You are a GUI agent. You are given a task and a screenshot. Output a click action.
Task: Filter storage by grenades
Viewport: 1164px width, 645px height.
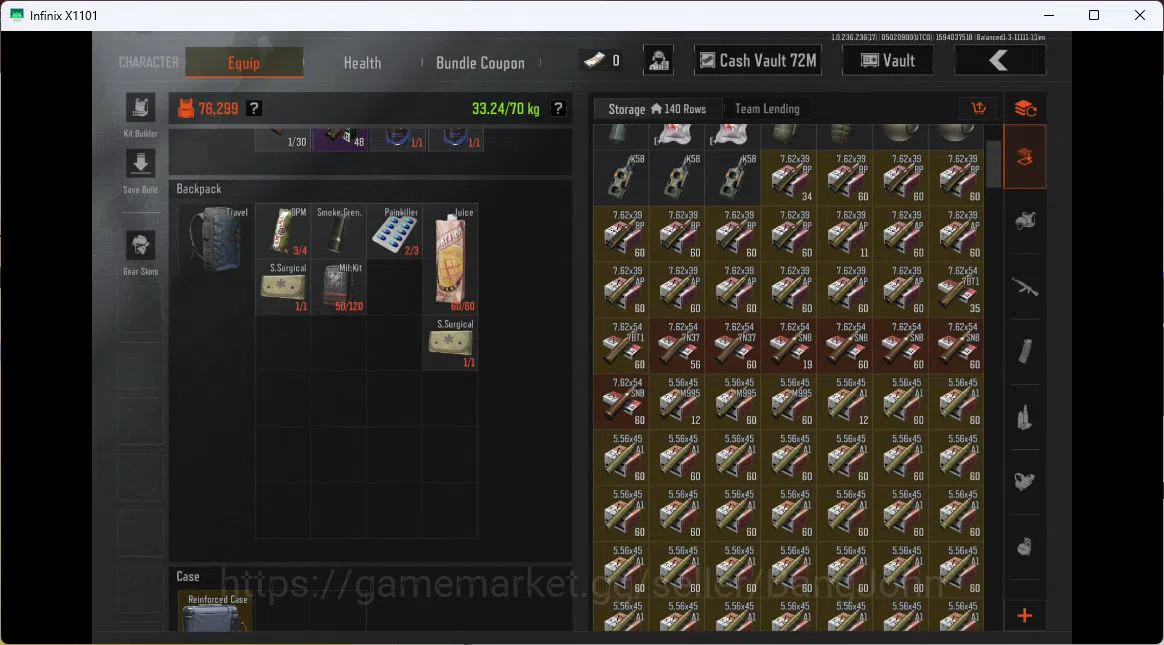[x=1025, y=547]
